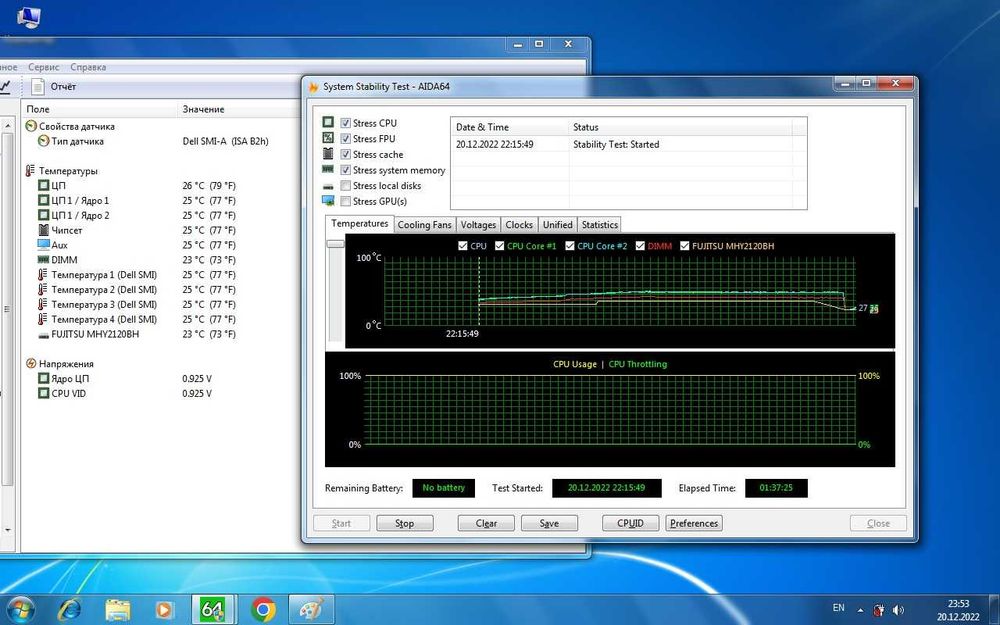Click the GPU monitor icon
Screen dimensions: 1000x625
[x=328, y=201]
